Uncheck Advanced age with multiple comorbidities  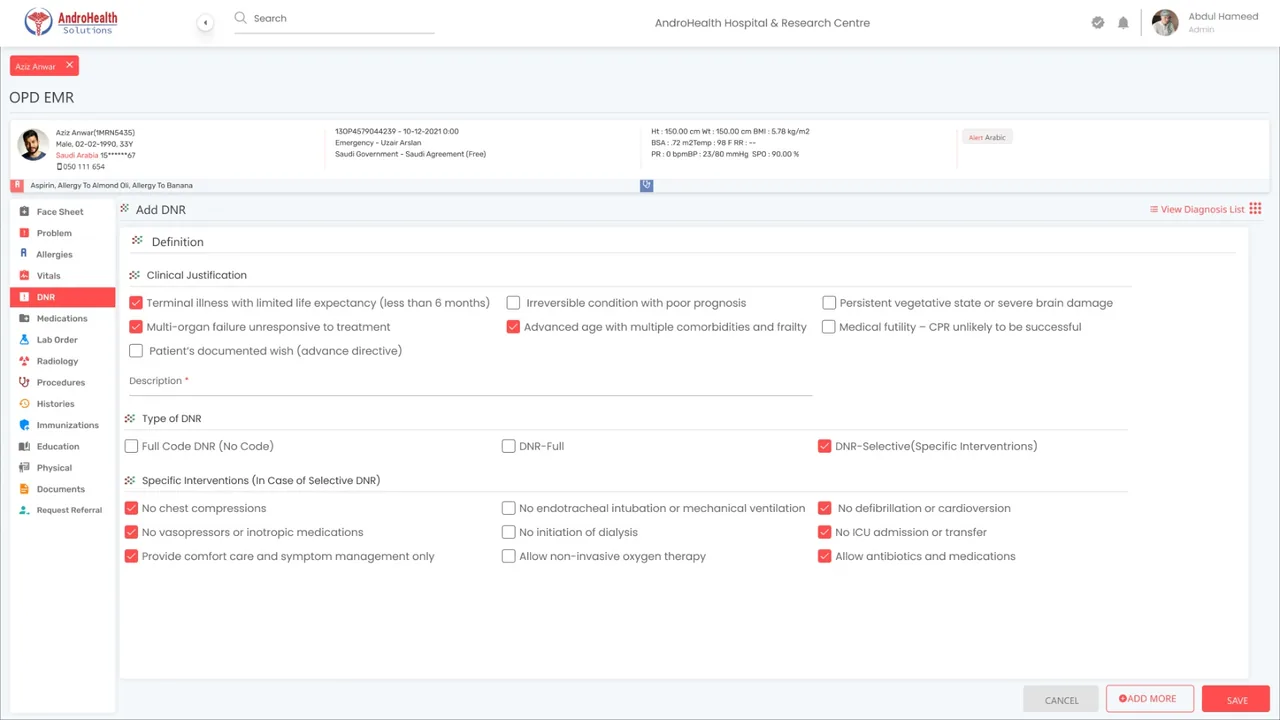coord(513,326)
